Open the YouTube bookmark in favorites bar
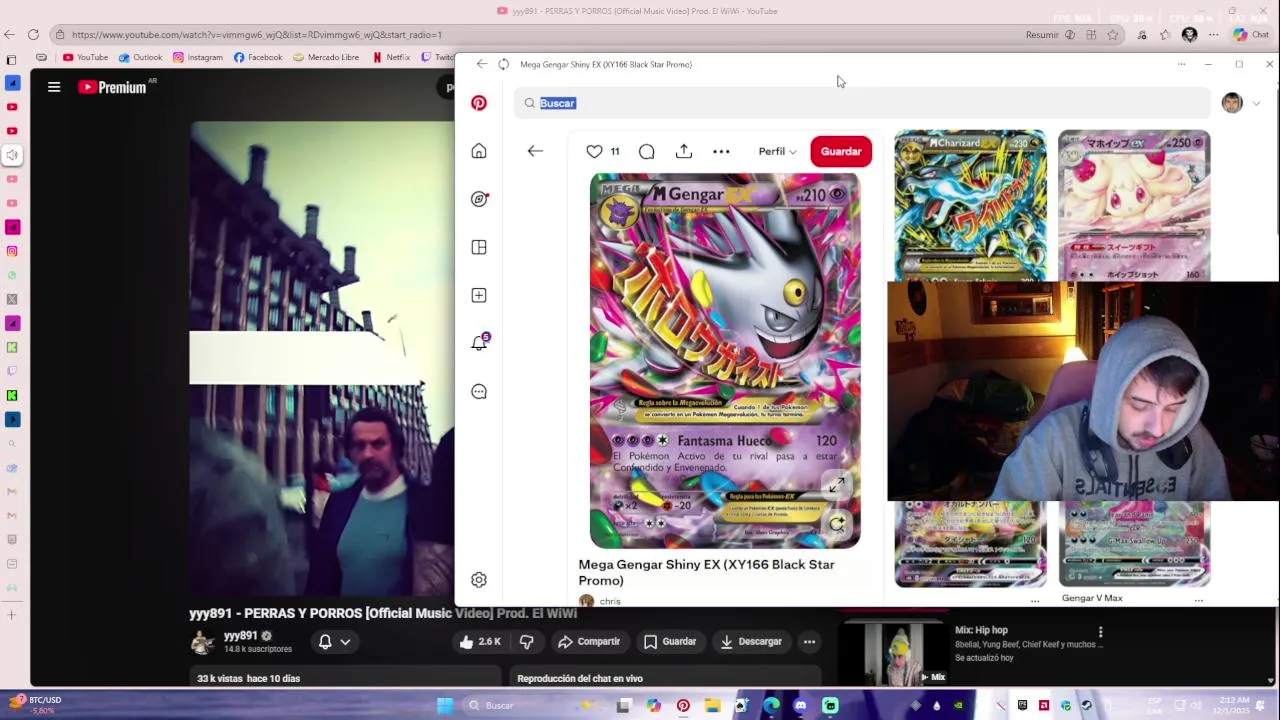Viewport: 1280px width, 720px height. (85, 57)
